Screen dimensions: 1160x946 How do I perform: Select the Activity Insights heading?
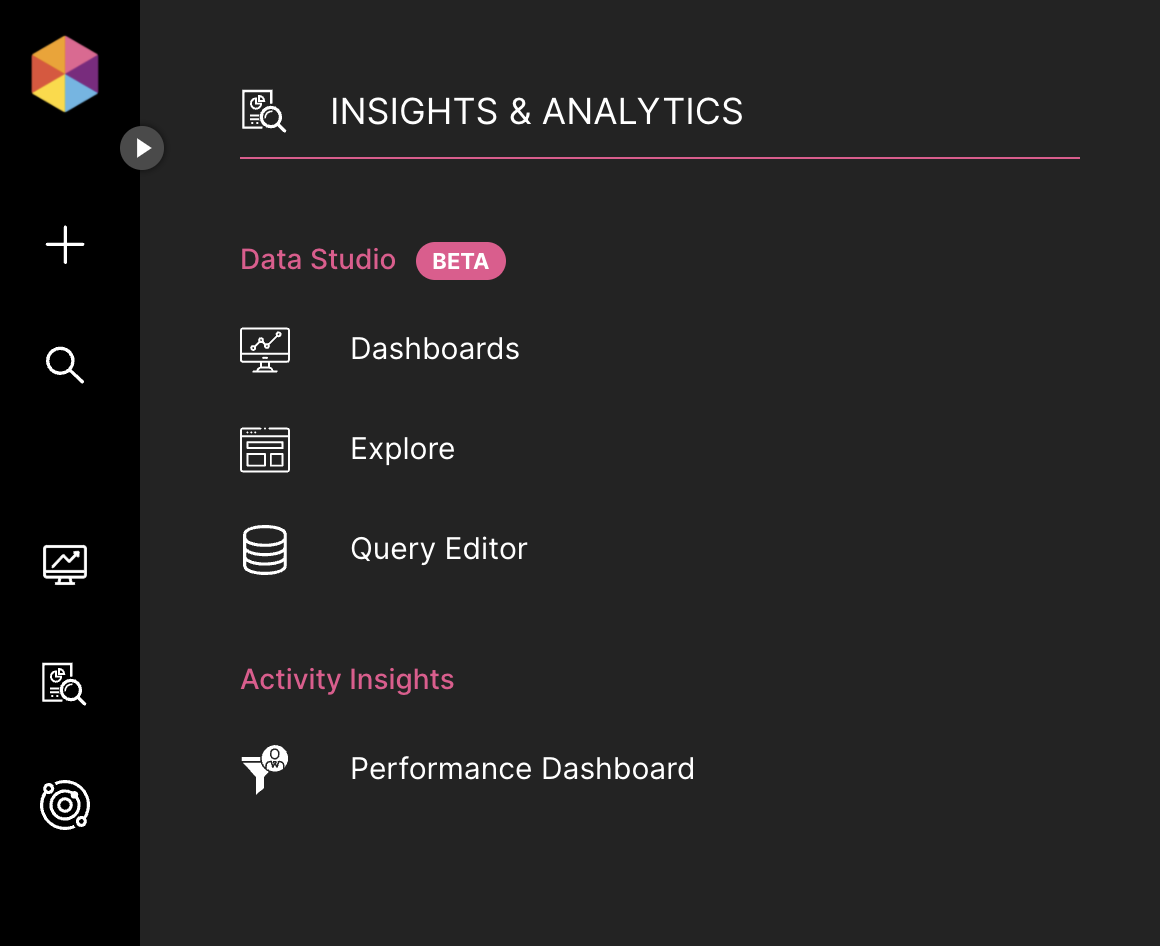347,679
